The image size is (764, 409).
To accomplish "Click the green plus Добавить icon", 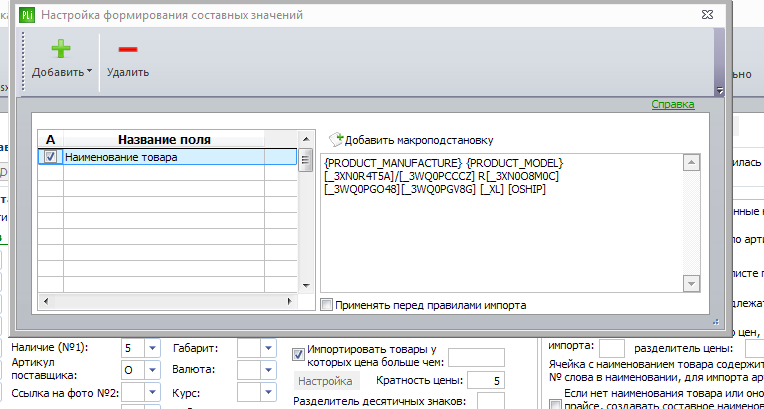I will pyautogui.click(x=61, y=49).
